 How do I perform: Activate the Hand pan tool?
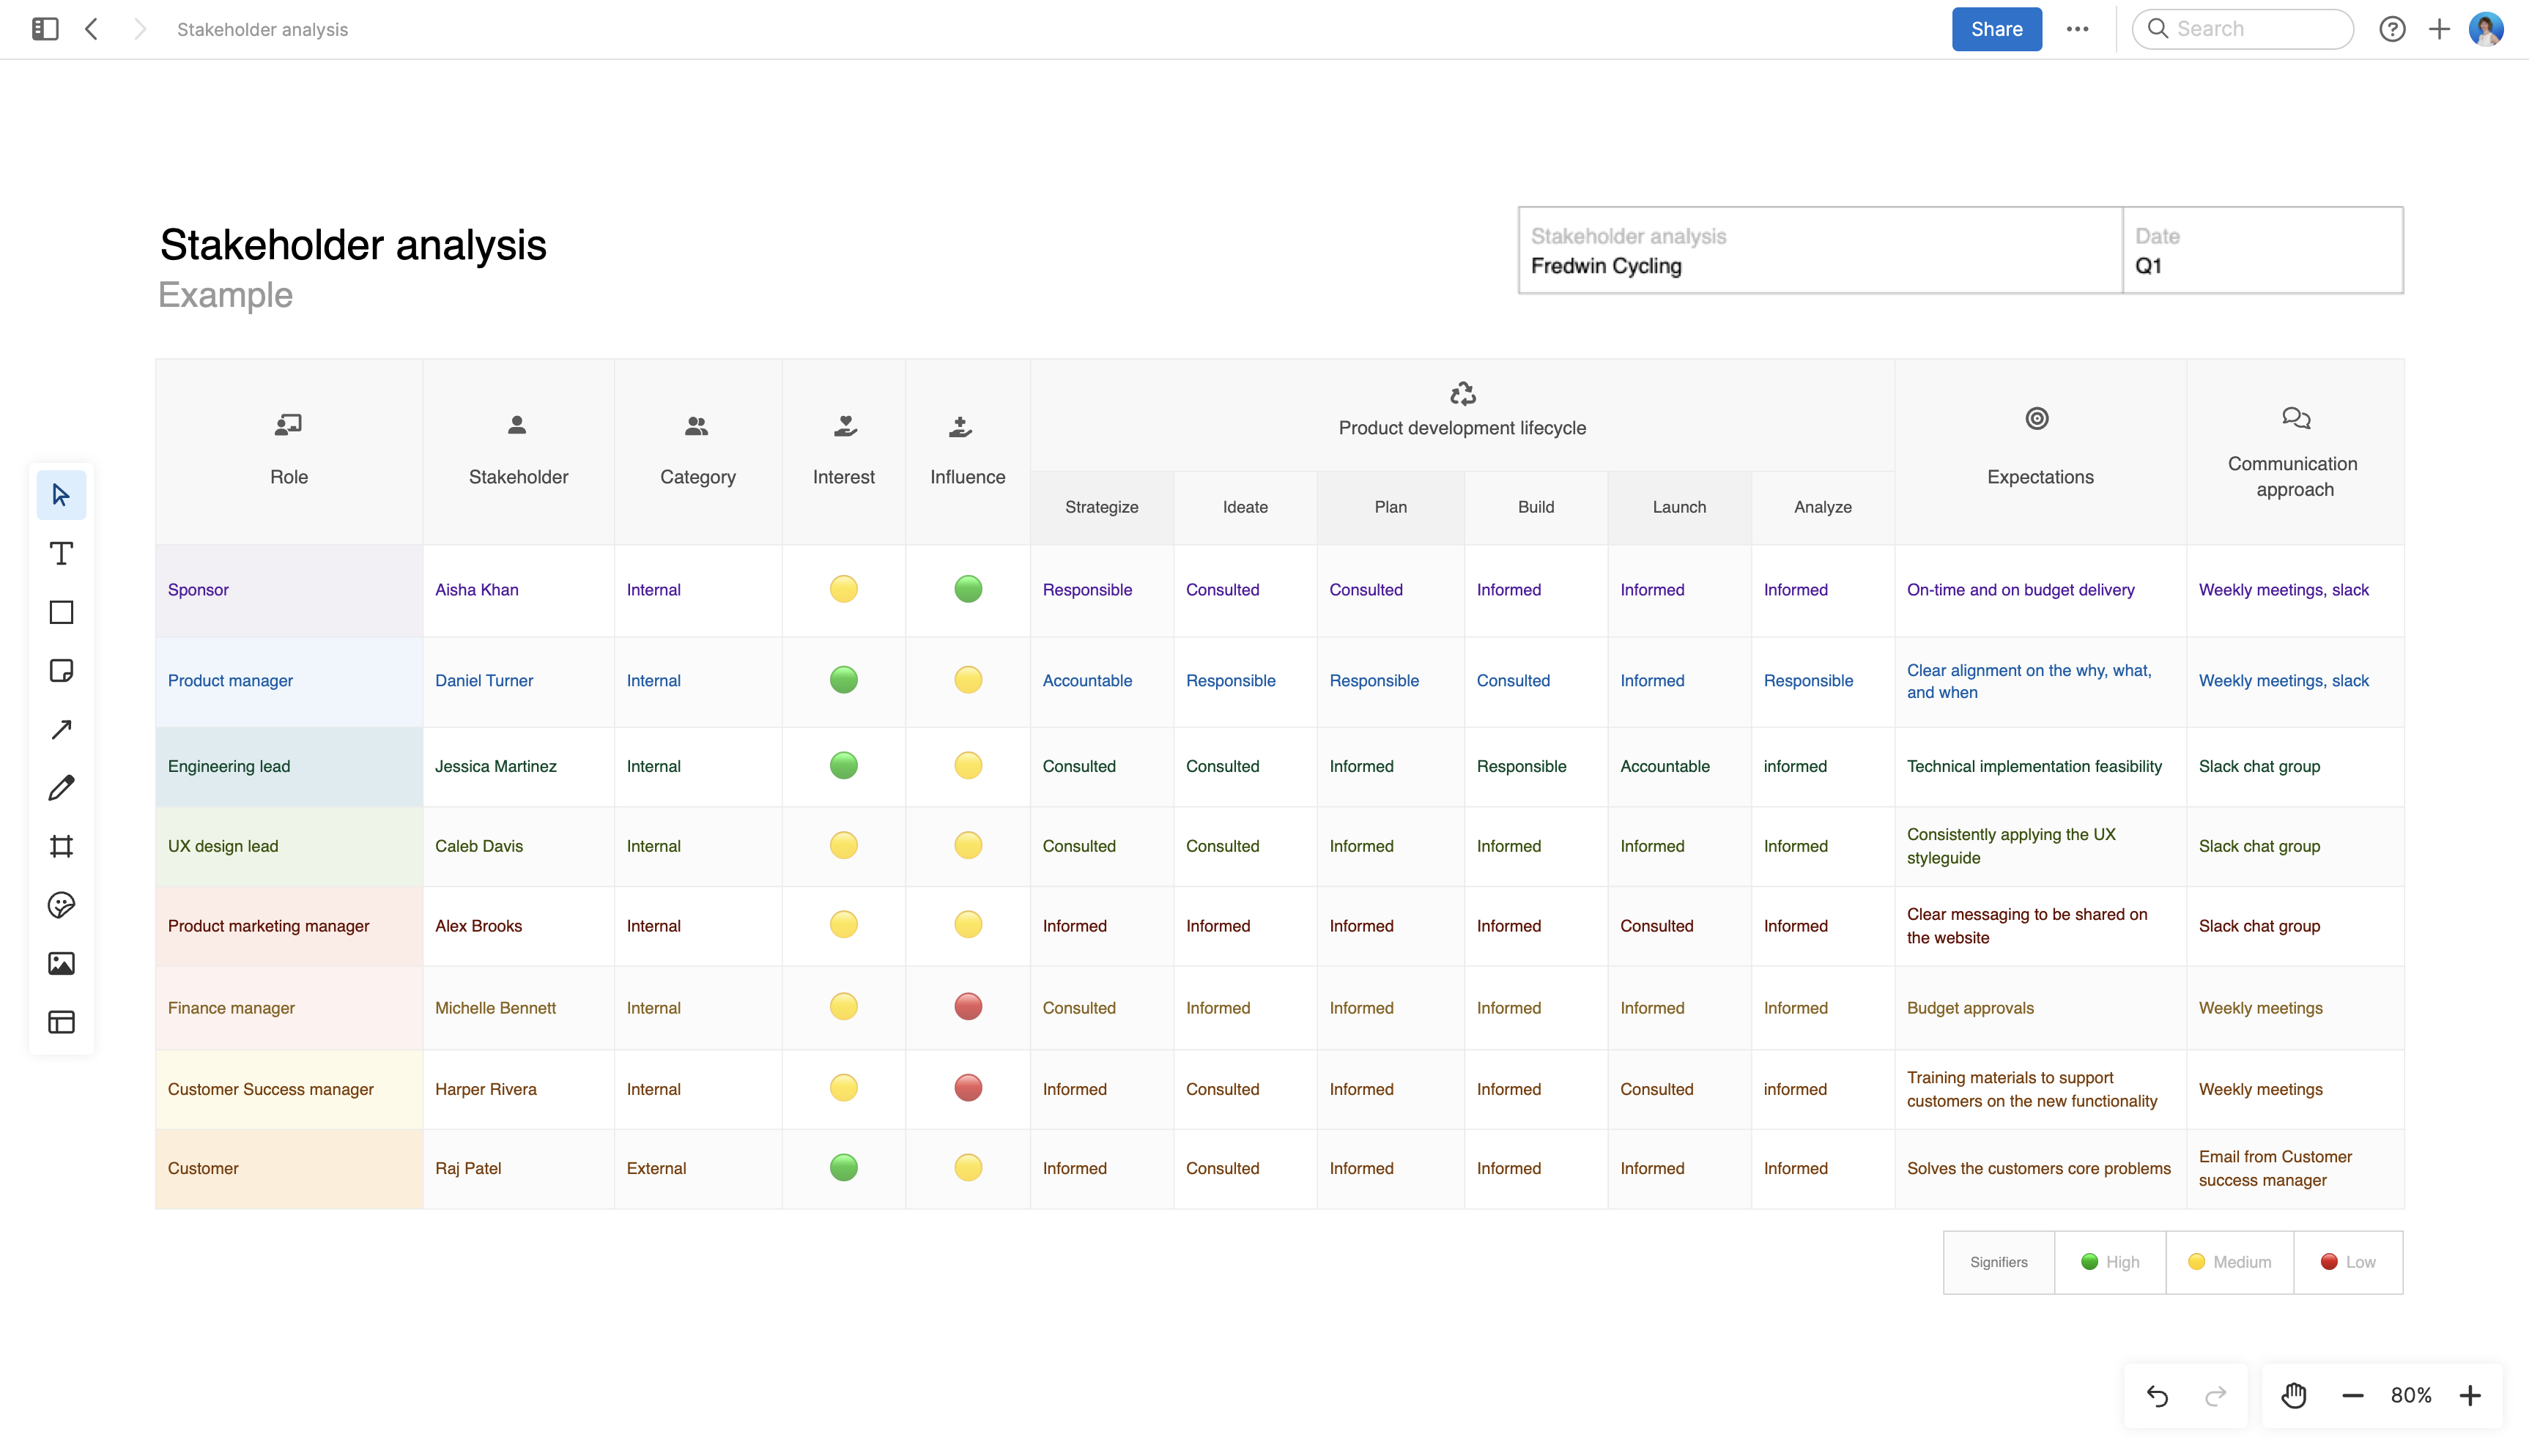2293,1395
